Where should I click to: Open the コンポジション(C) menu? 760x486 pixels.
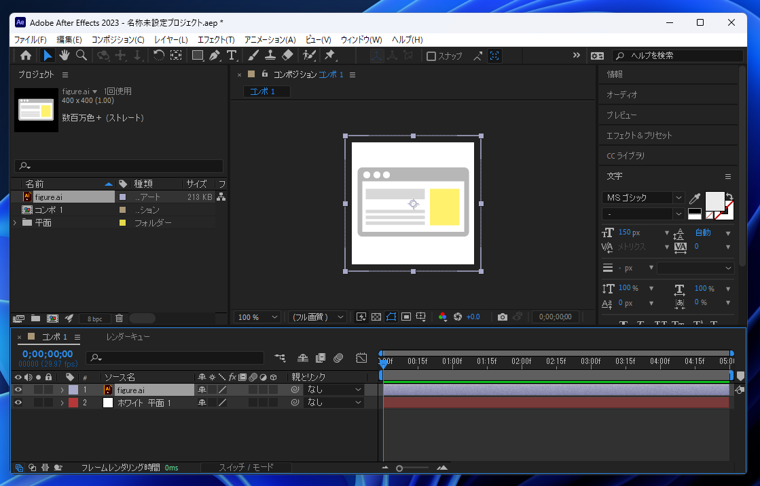118,40
